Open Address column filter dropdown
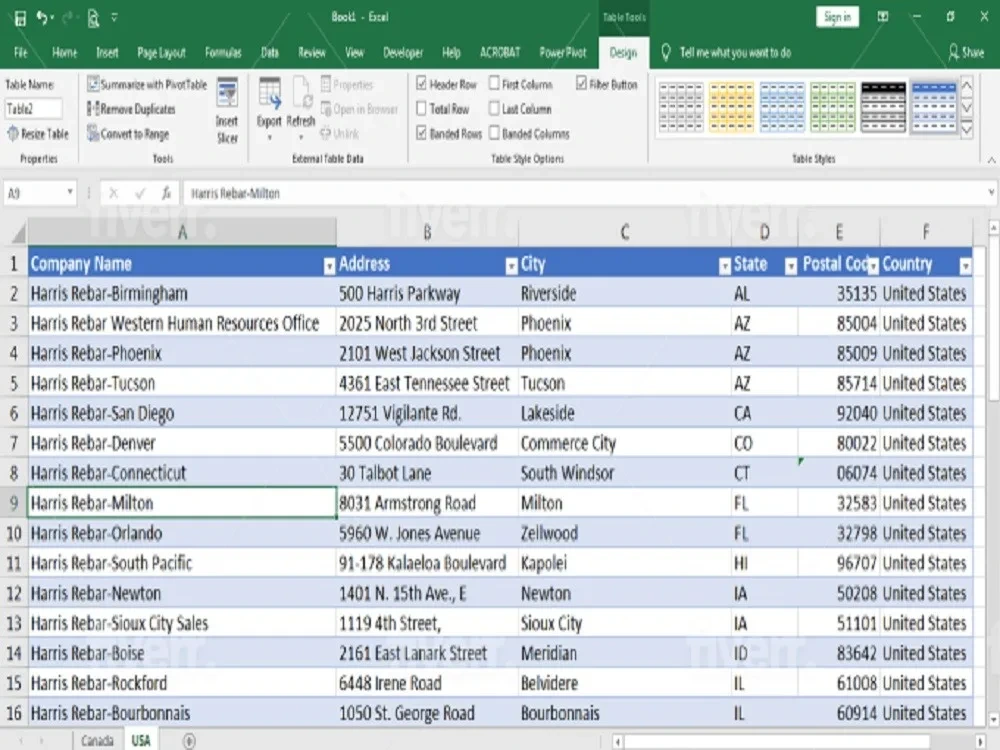Screen dimensions: 1000x750 point(511,267)
